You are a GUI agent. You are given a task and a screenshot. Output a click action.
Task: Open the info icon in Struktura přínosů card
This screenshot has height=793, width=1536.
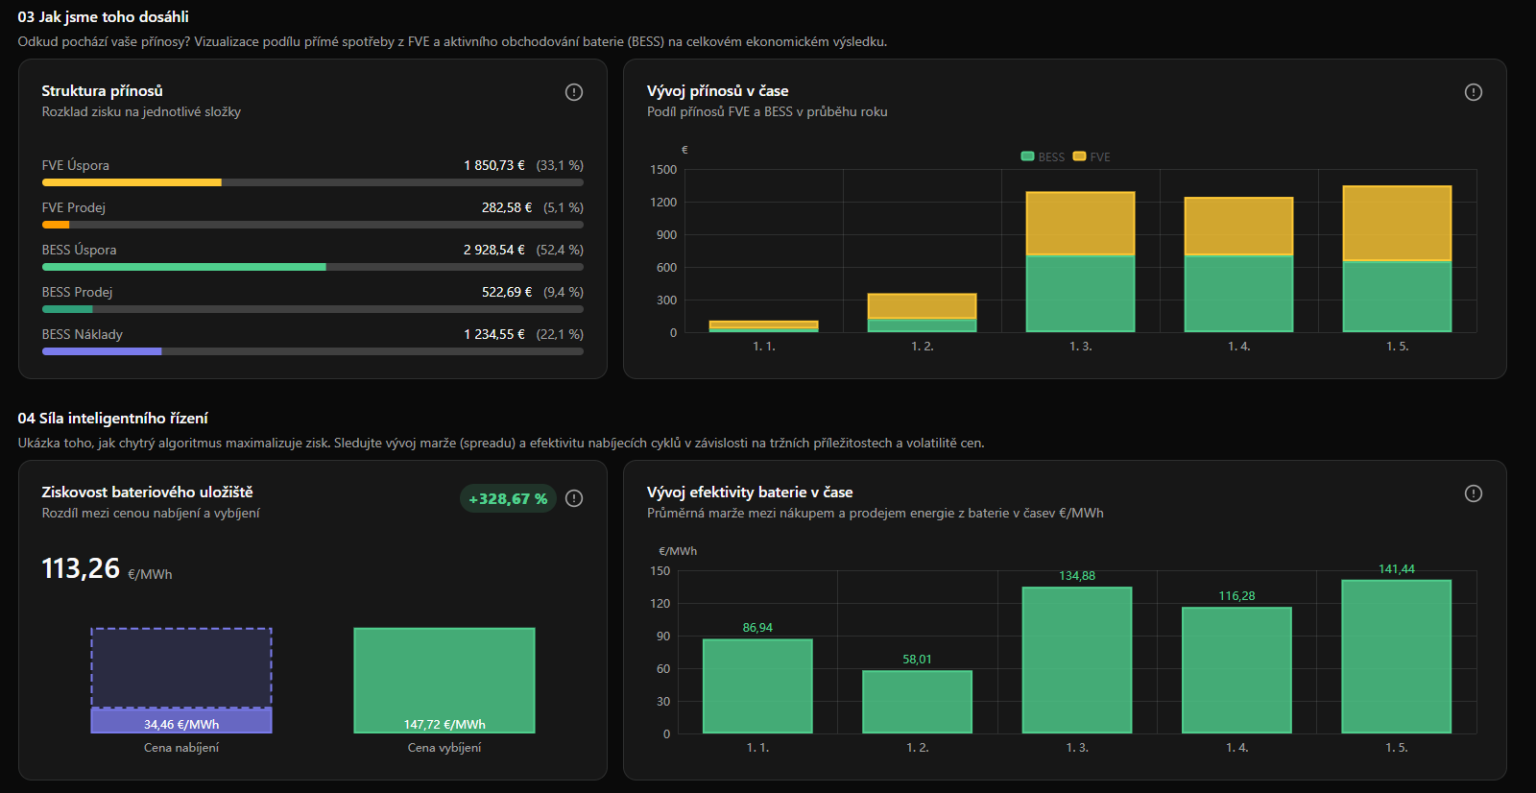click(x=574, y=92)
